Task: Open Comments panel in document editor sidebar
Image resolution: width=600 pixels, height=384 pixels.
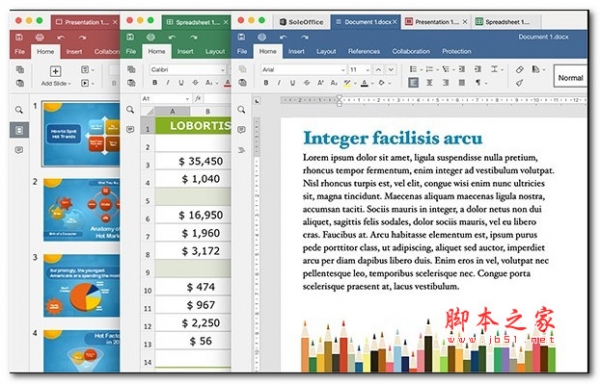Action: point(241,130)
